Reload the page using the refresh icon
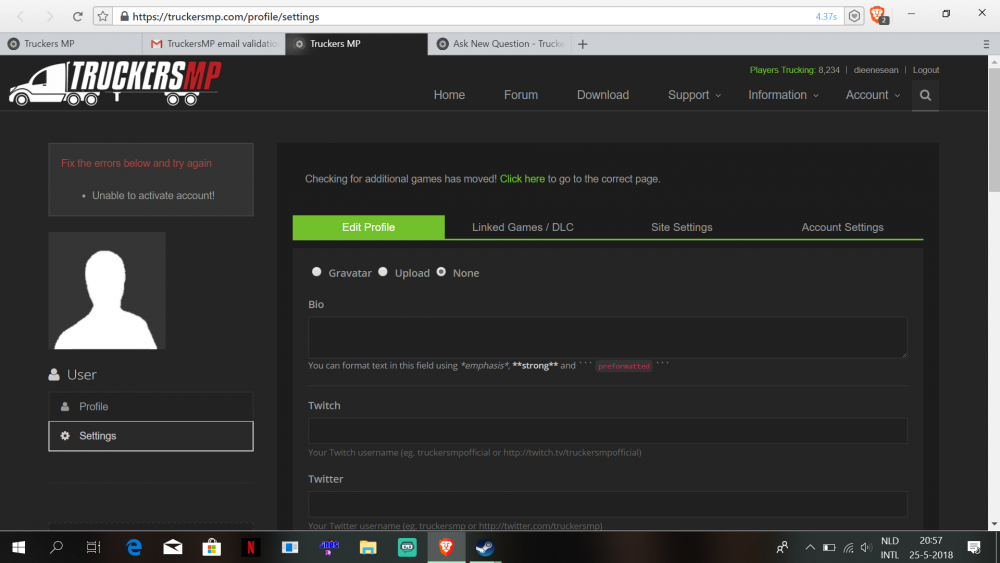The width and height of the screenshot is (1000, 563). coord(78,16)
